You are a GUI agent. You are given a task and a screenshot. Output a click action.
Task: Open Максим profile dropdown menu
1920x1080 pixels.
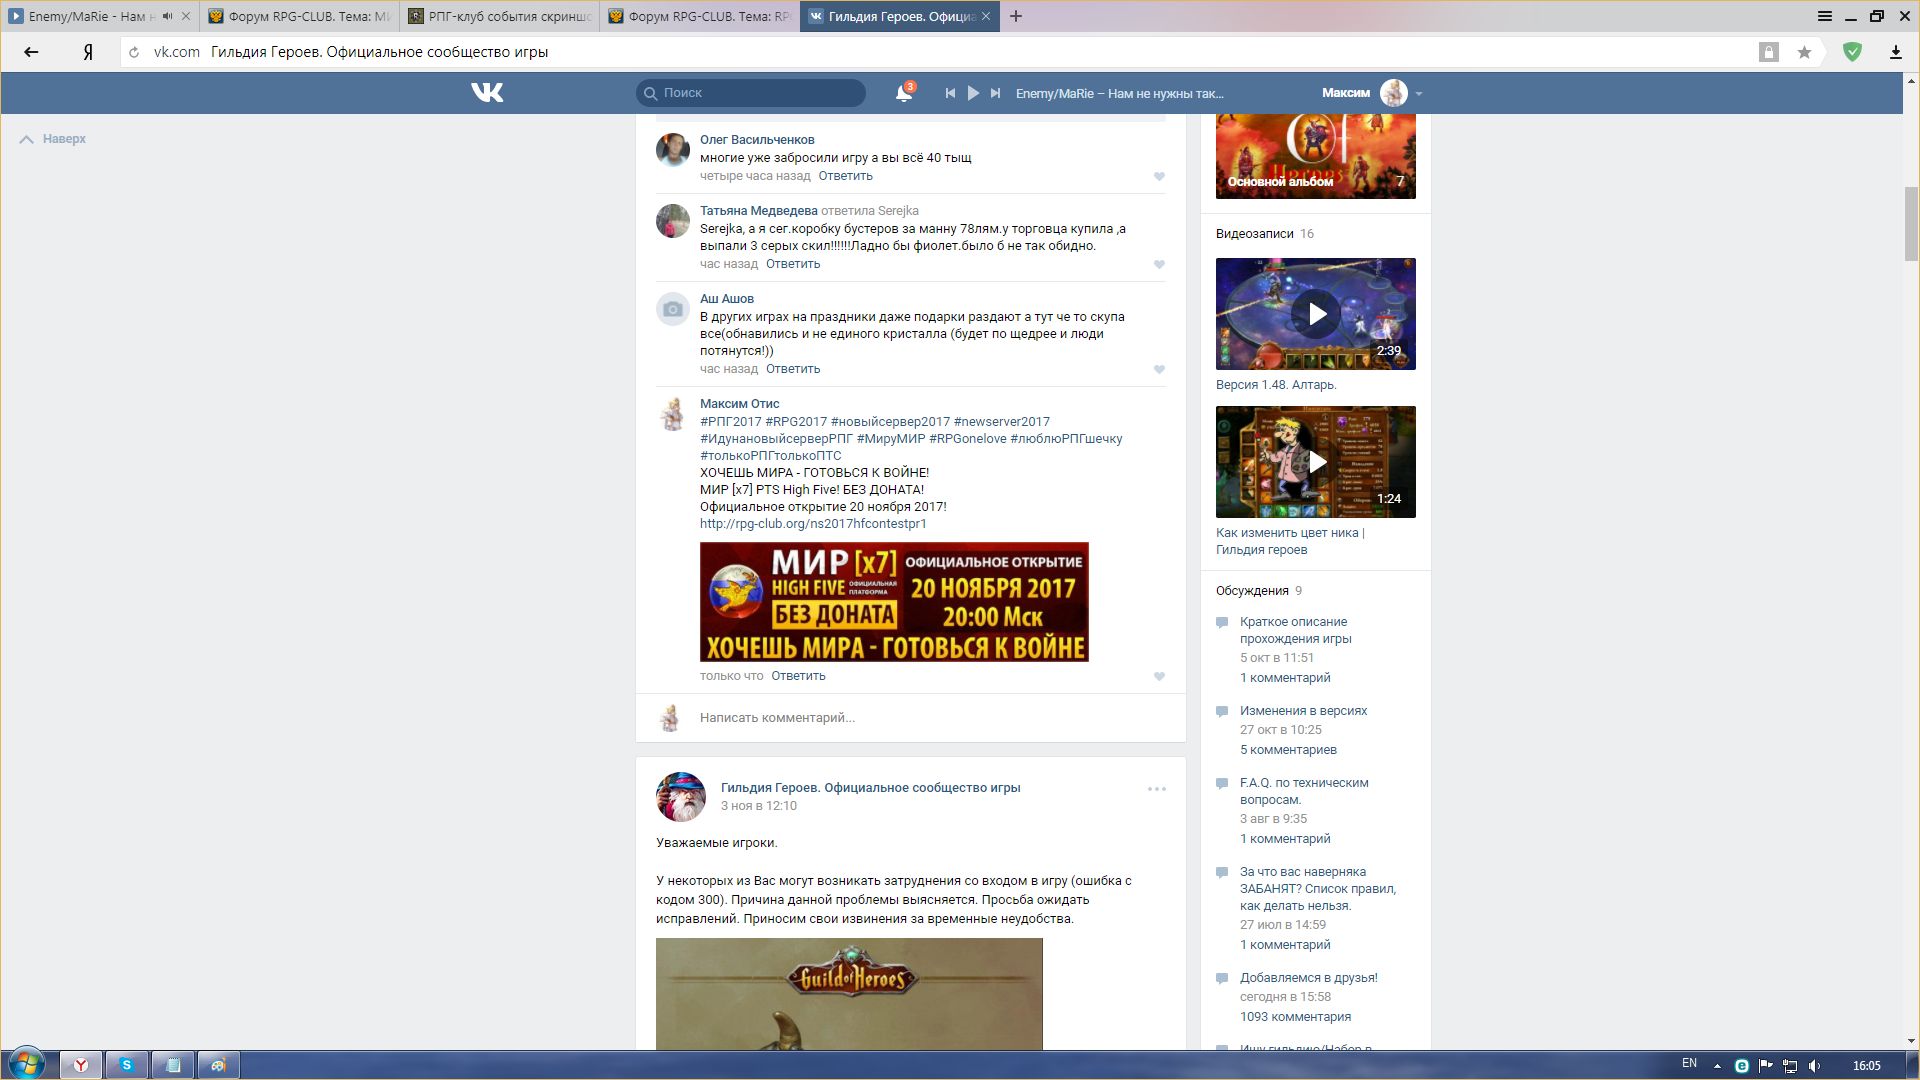[x=1418, y=93]
